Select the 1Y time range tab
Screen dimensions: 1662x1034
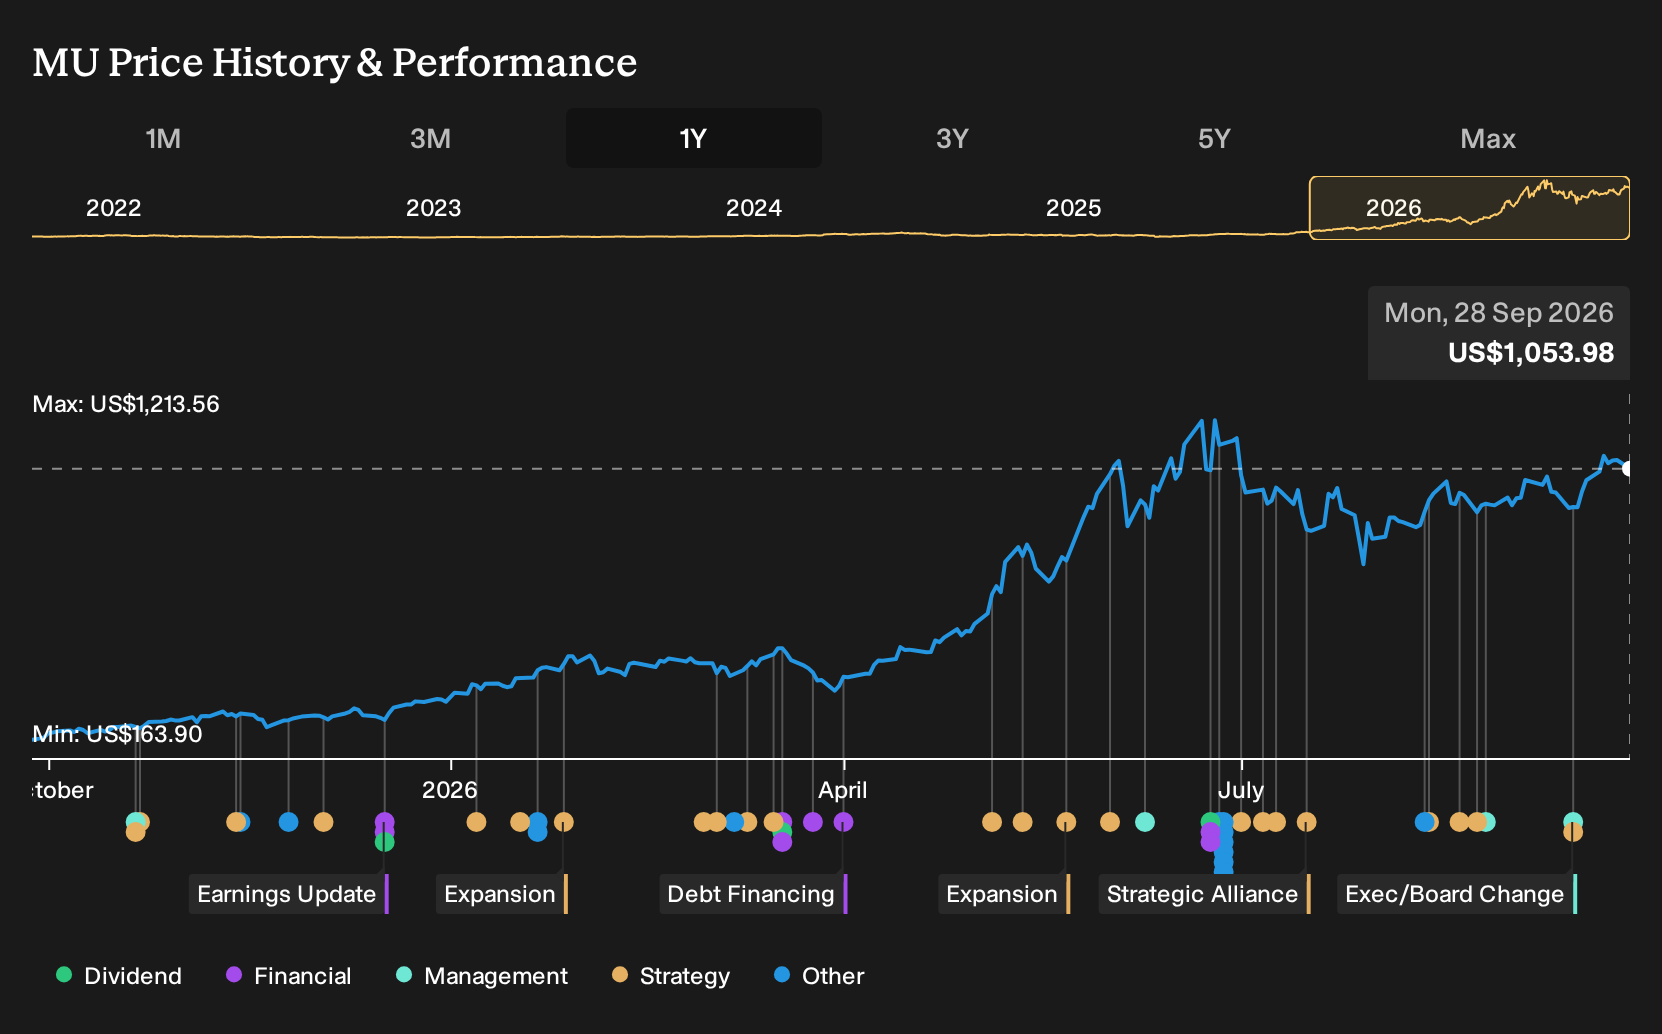point(694,138)
